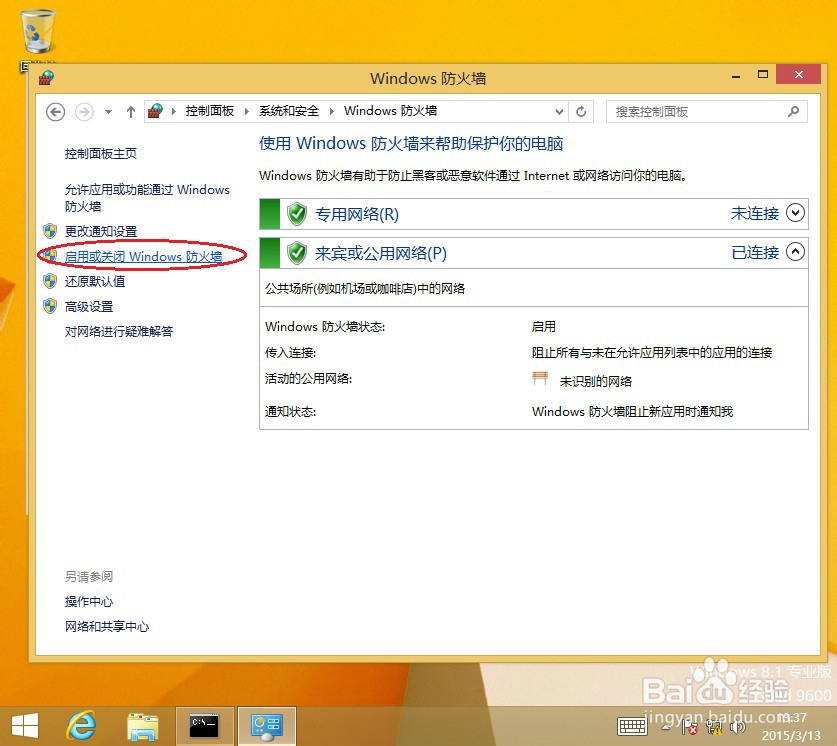Click the 未识别的网络 text
Viewport: 837px width, 746px height.
click(x=596, y=382)
